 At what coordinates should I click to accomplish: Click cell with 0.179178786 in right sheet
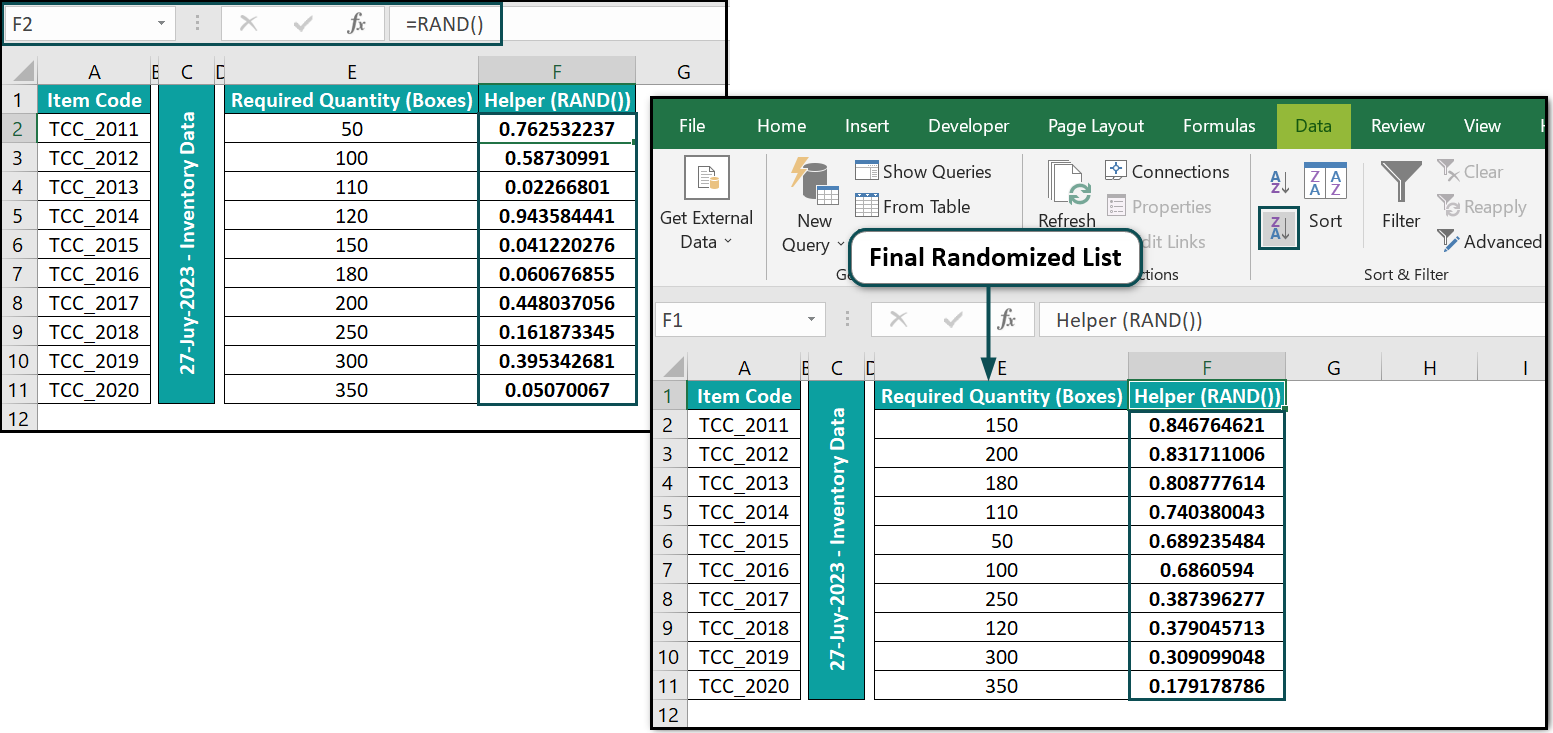click(1207, 686)
